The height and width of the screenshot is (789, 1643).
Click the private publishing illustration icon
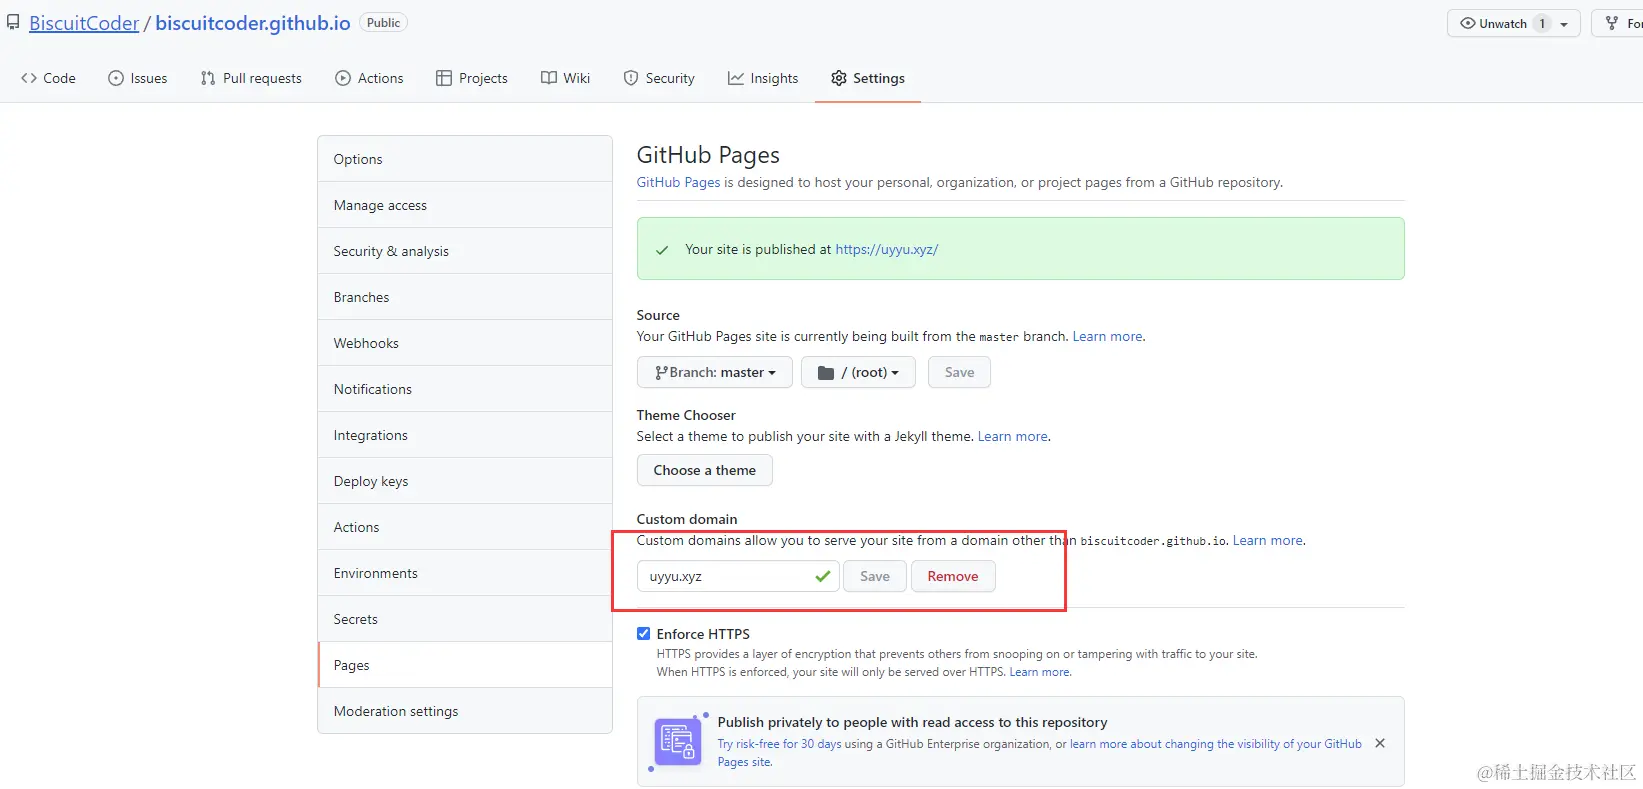[677, 741]
